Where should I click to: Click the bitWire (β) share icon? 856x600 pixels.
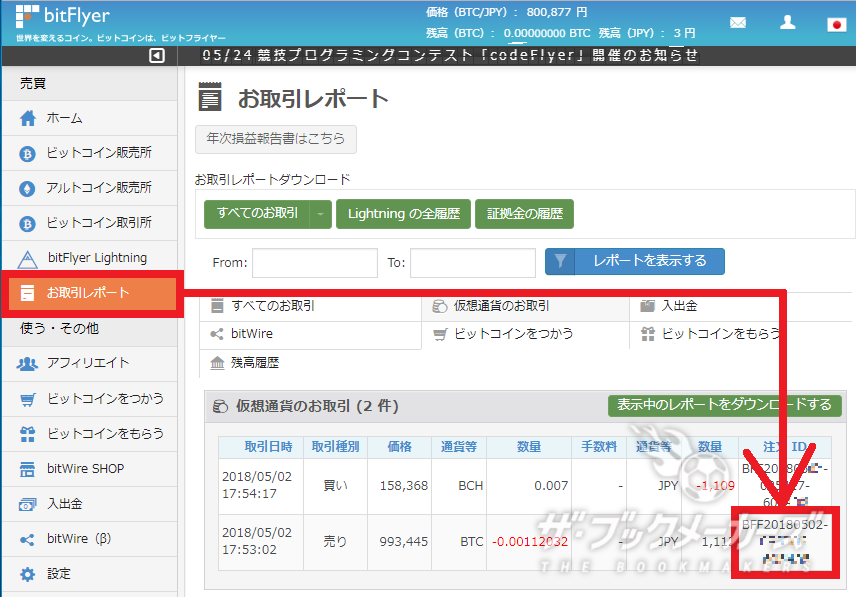(x=27, y=539)
